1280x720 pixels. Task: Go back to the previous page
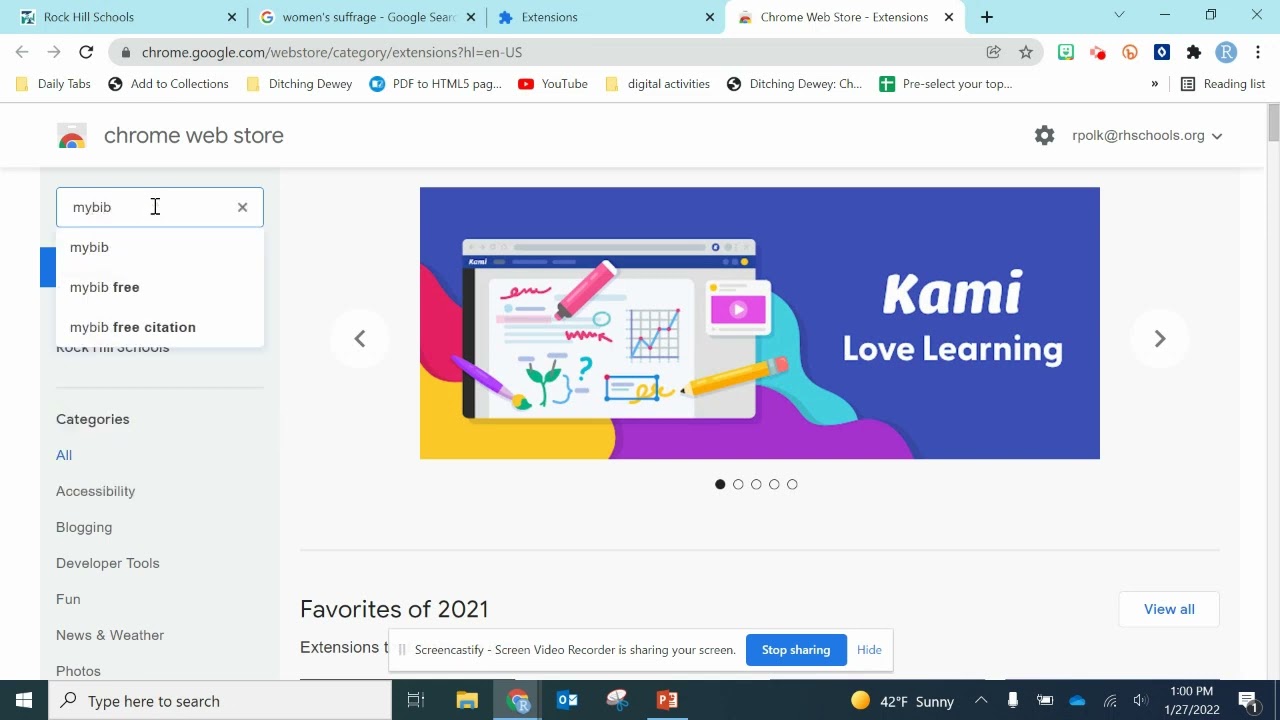[22, 52]
